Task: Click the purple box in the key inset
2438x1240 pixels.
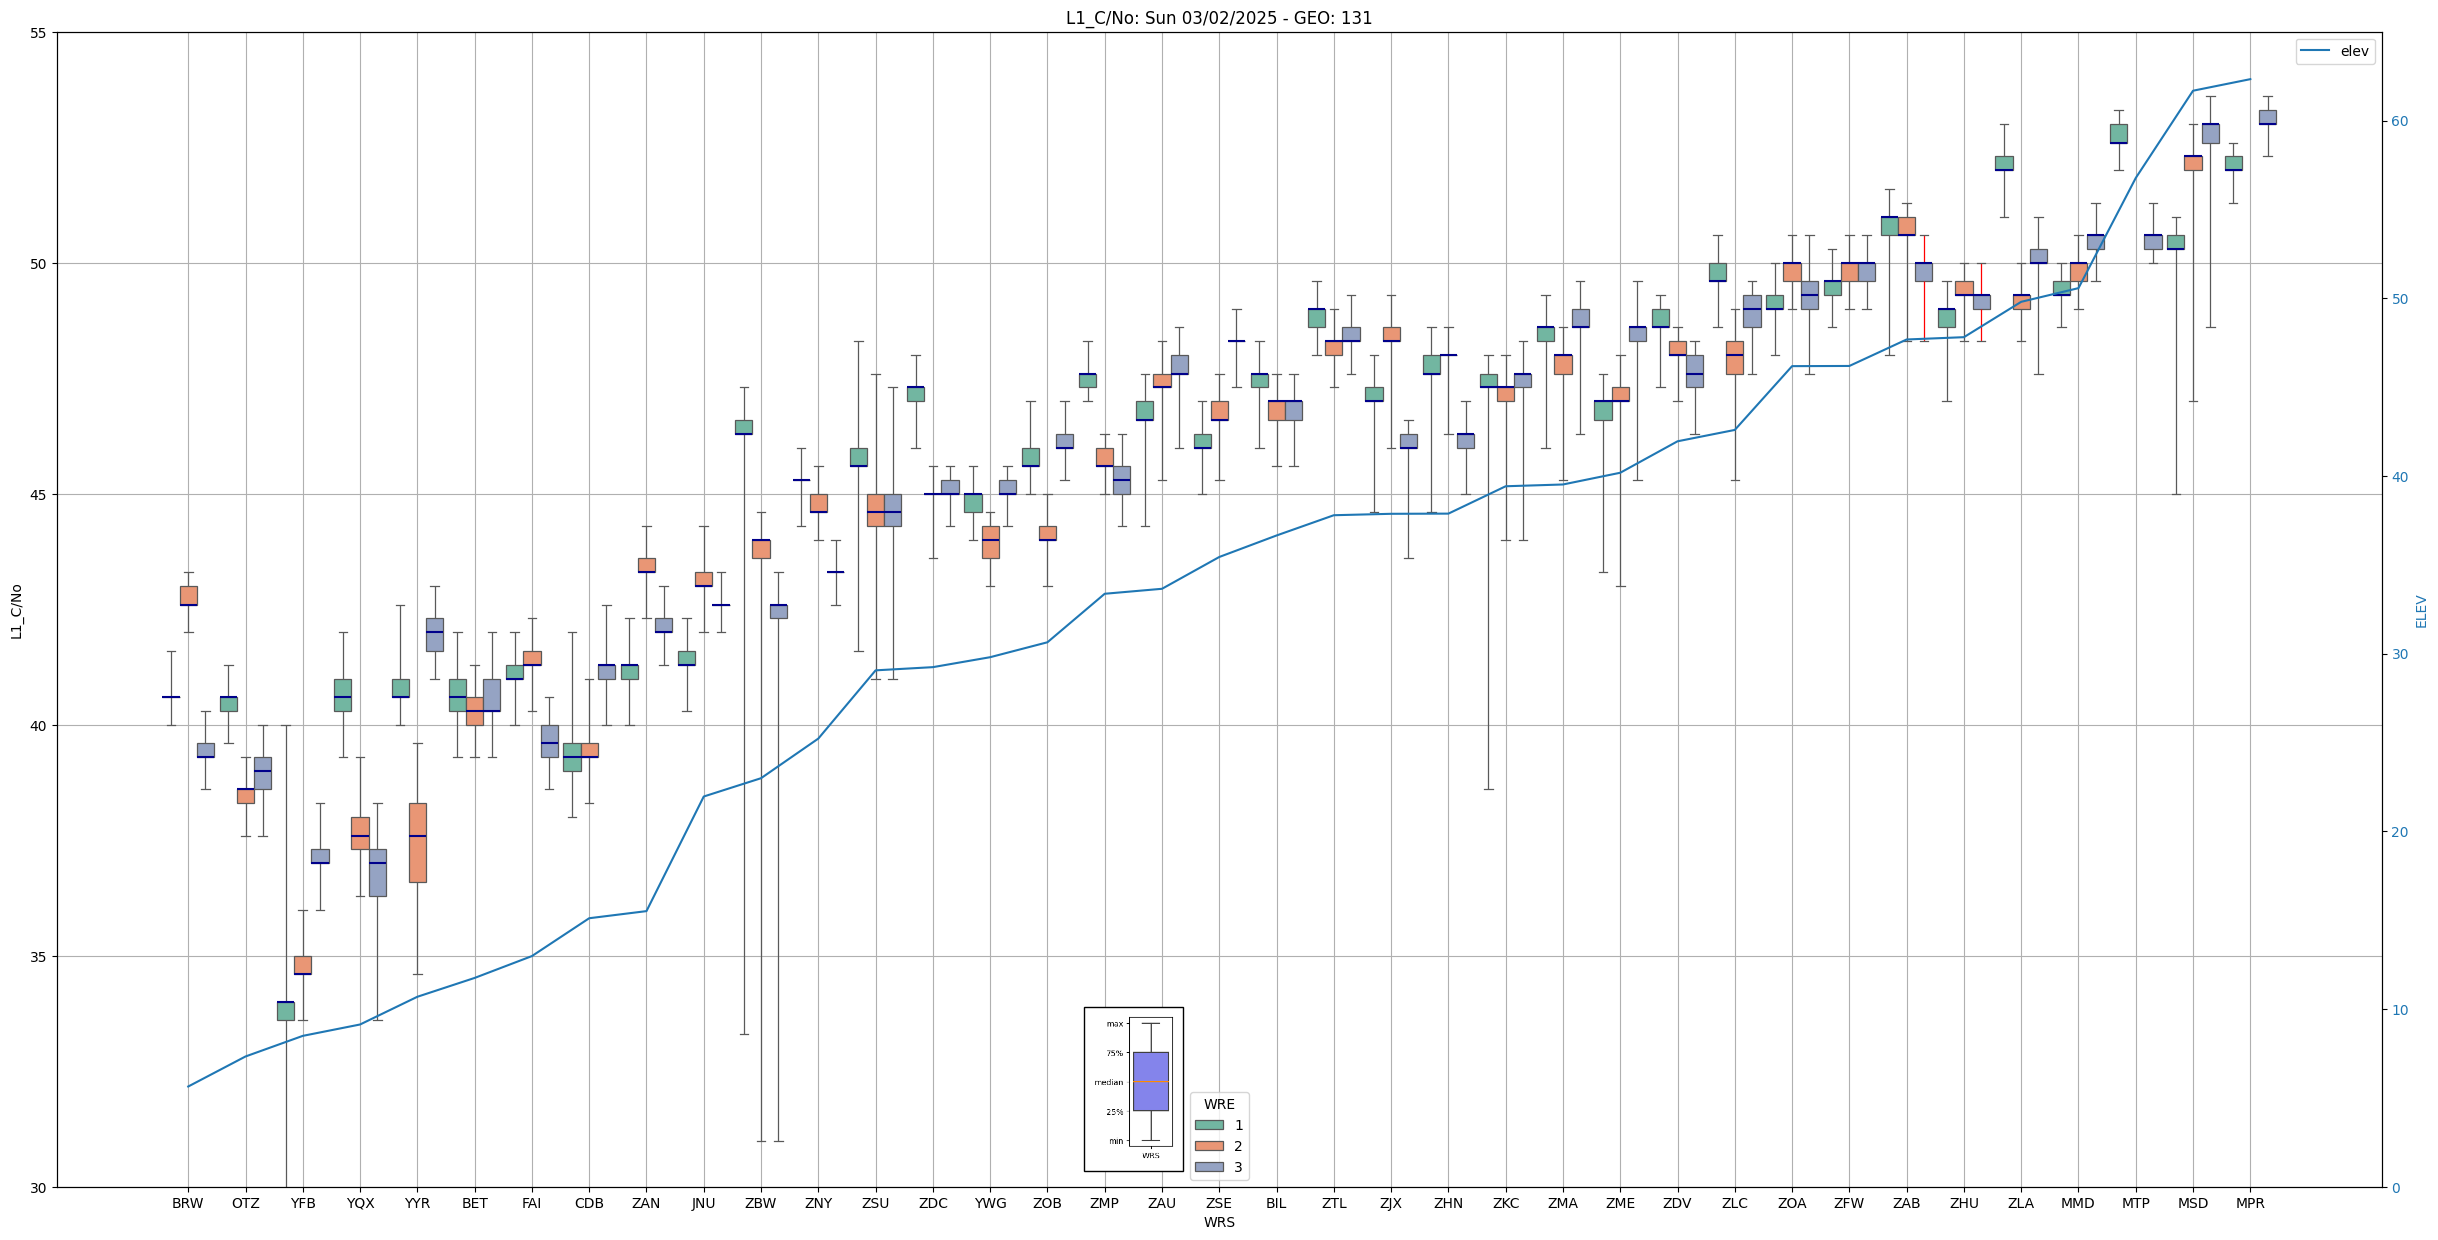Action: point(1150,1080)
